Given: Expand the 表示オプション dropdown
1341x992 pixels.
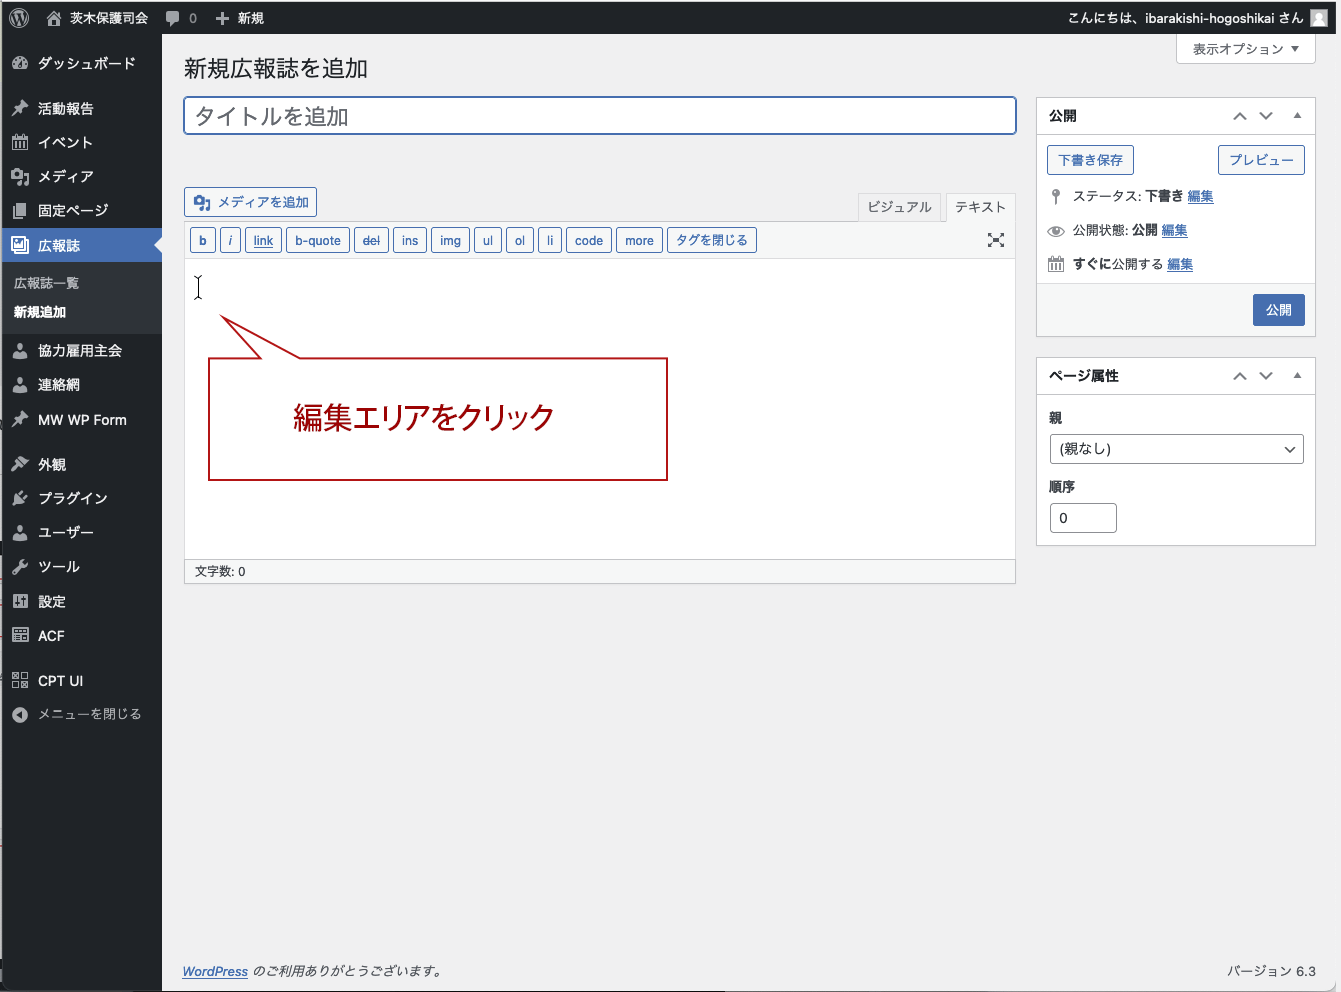Looking at the screenshot, I should [1245, 49].
